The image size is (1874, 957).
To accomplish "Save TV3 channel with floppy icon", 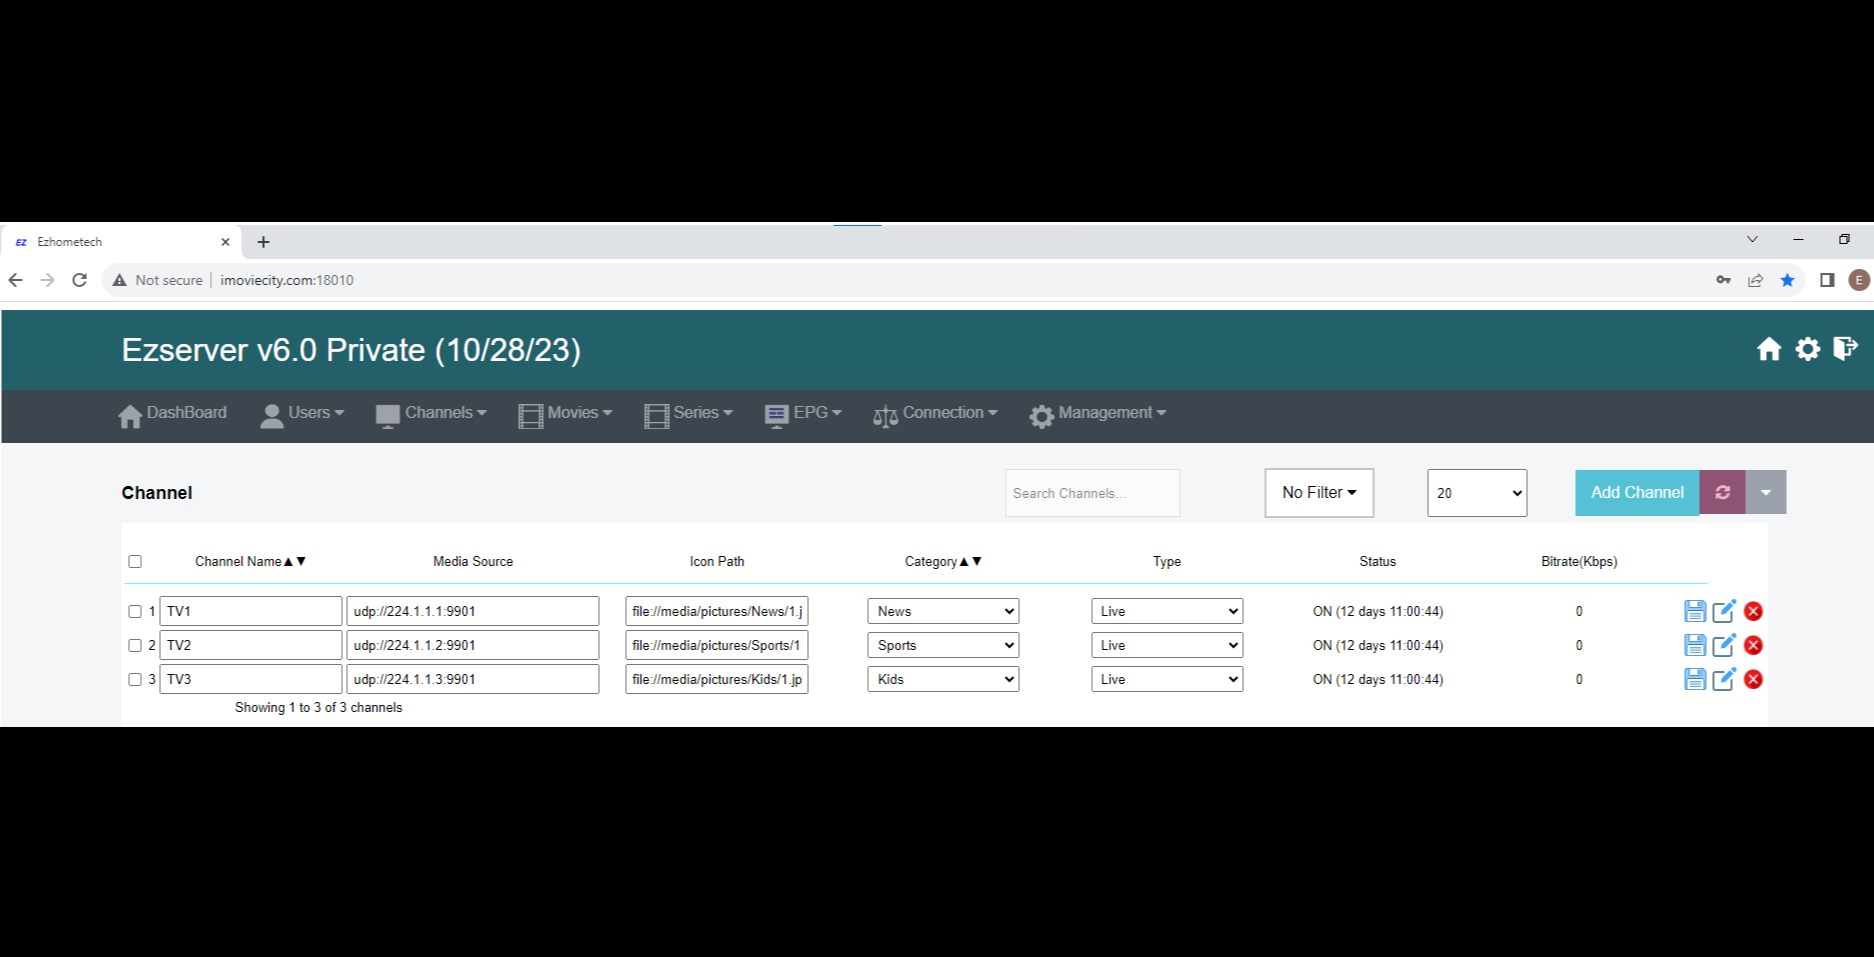I will click(1695, 679).
